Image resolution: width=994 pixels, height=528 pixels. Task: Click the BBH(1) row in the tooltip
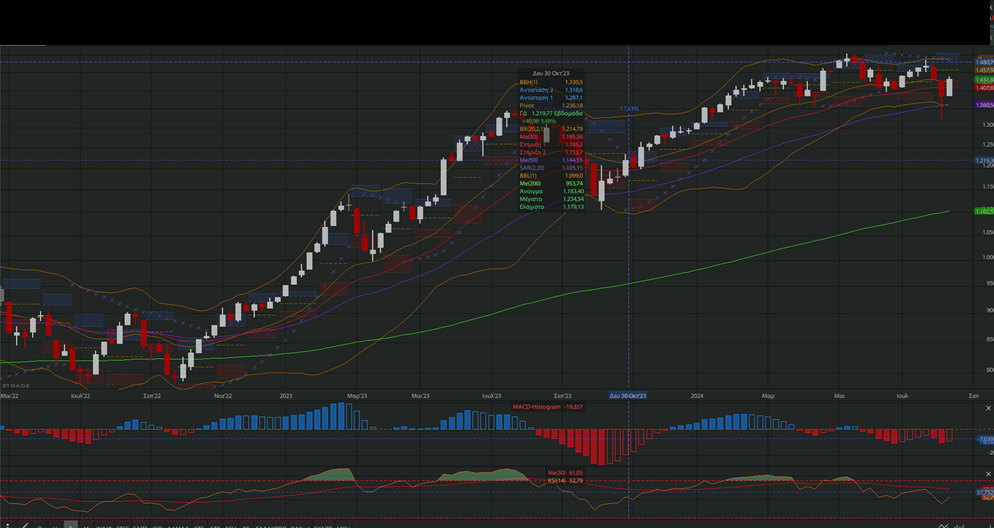(x=551, y=82)
